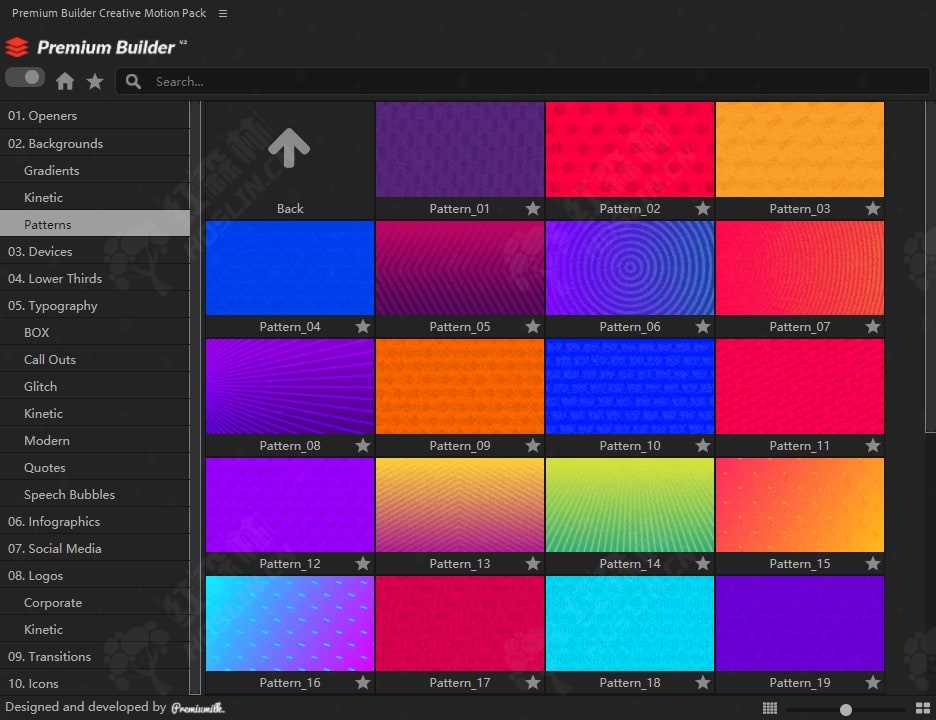Select the Patterns subcategory
936x720 pixels.
point(95,224)
